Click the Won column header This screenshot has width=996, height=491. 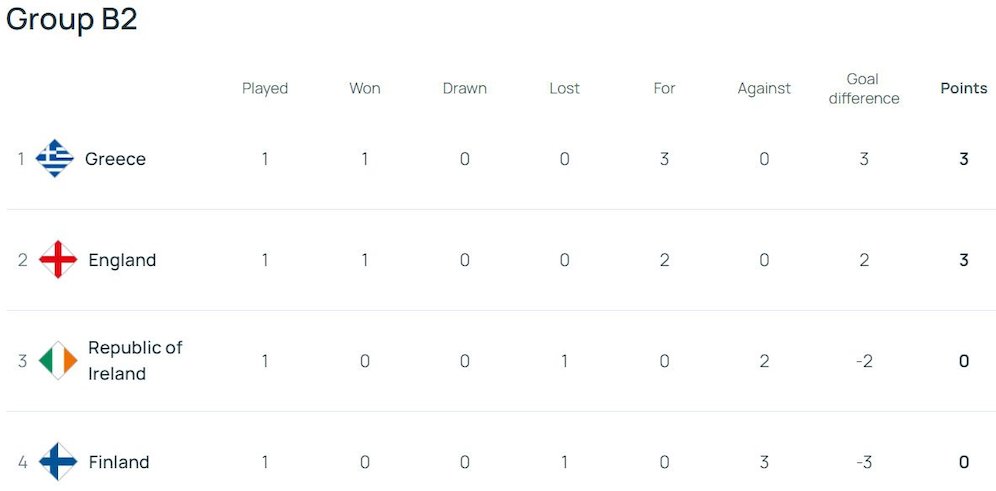pyautogui.click(x=365, y=88)
